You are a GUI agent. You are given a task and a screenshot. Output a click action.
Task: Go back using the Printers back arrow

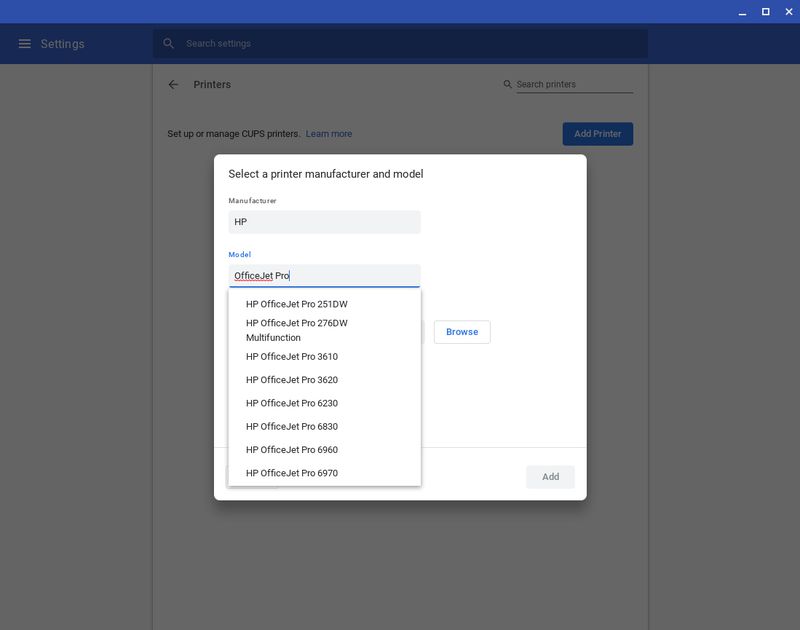point(173,85)
